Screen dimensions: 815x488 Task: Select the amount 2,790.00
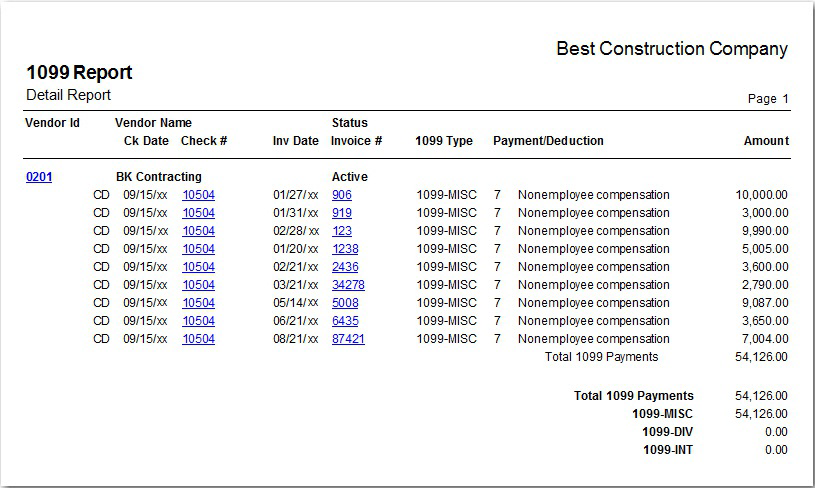[x=765, y=285]
